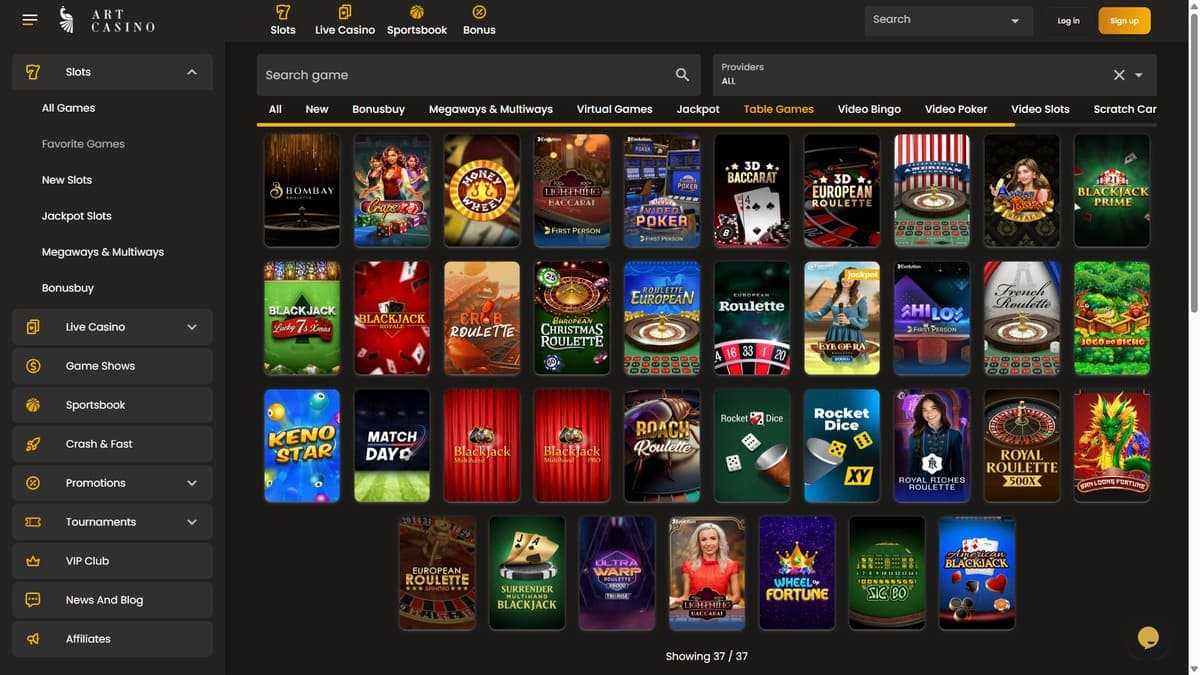Open the hamburger menu icon
This screenshot has height=675, width=1200.
click(30, 20)
